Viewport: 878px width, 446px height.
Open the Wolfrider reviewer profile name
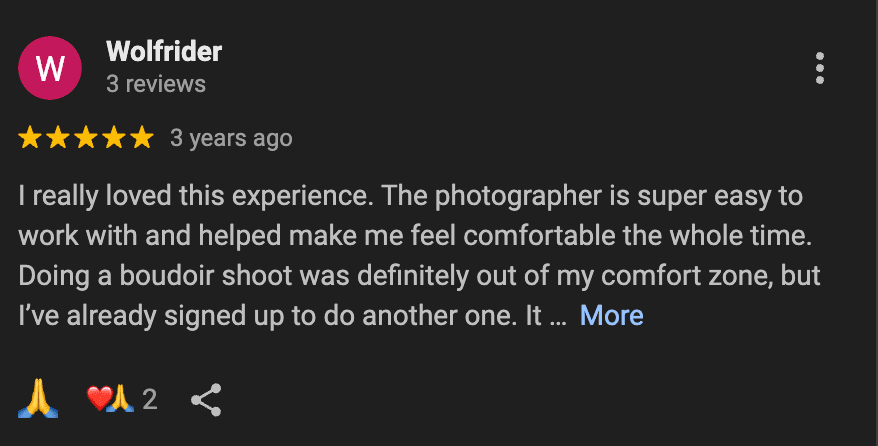click(163, 51)
